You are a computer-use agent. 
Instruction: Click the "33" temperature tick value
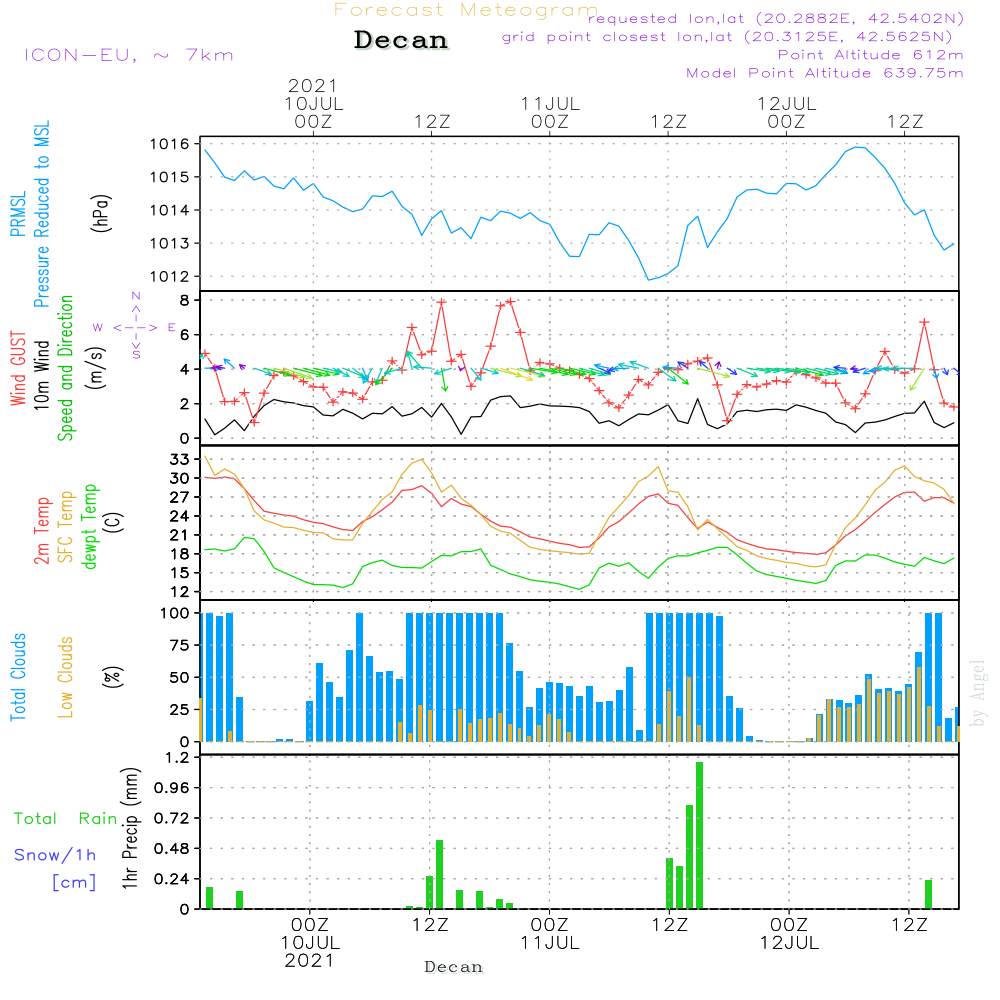coord(180,459)
